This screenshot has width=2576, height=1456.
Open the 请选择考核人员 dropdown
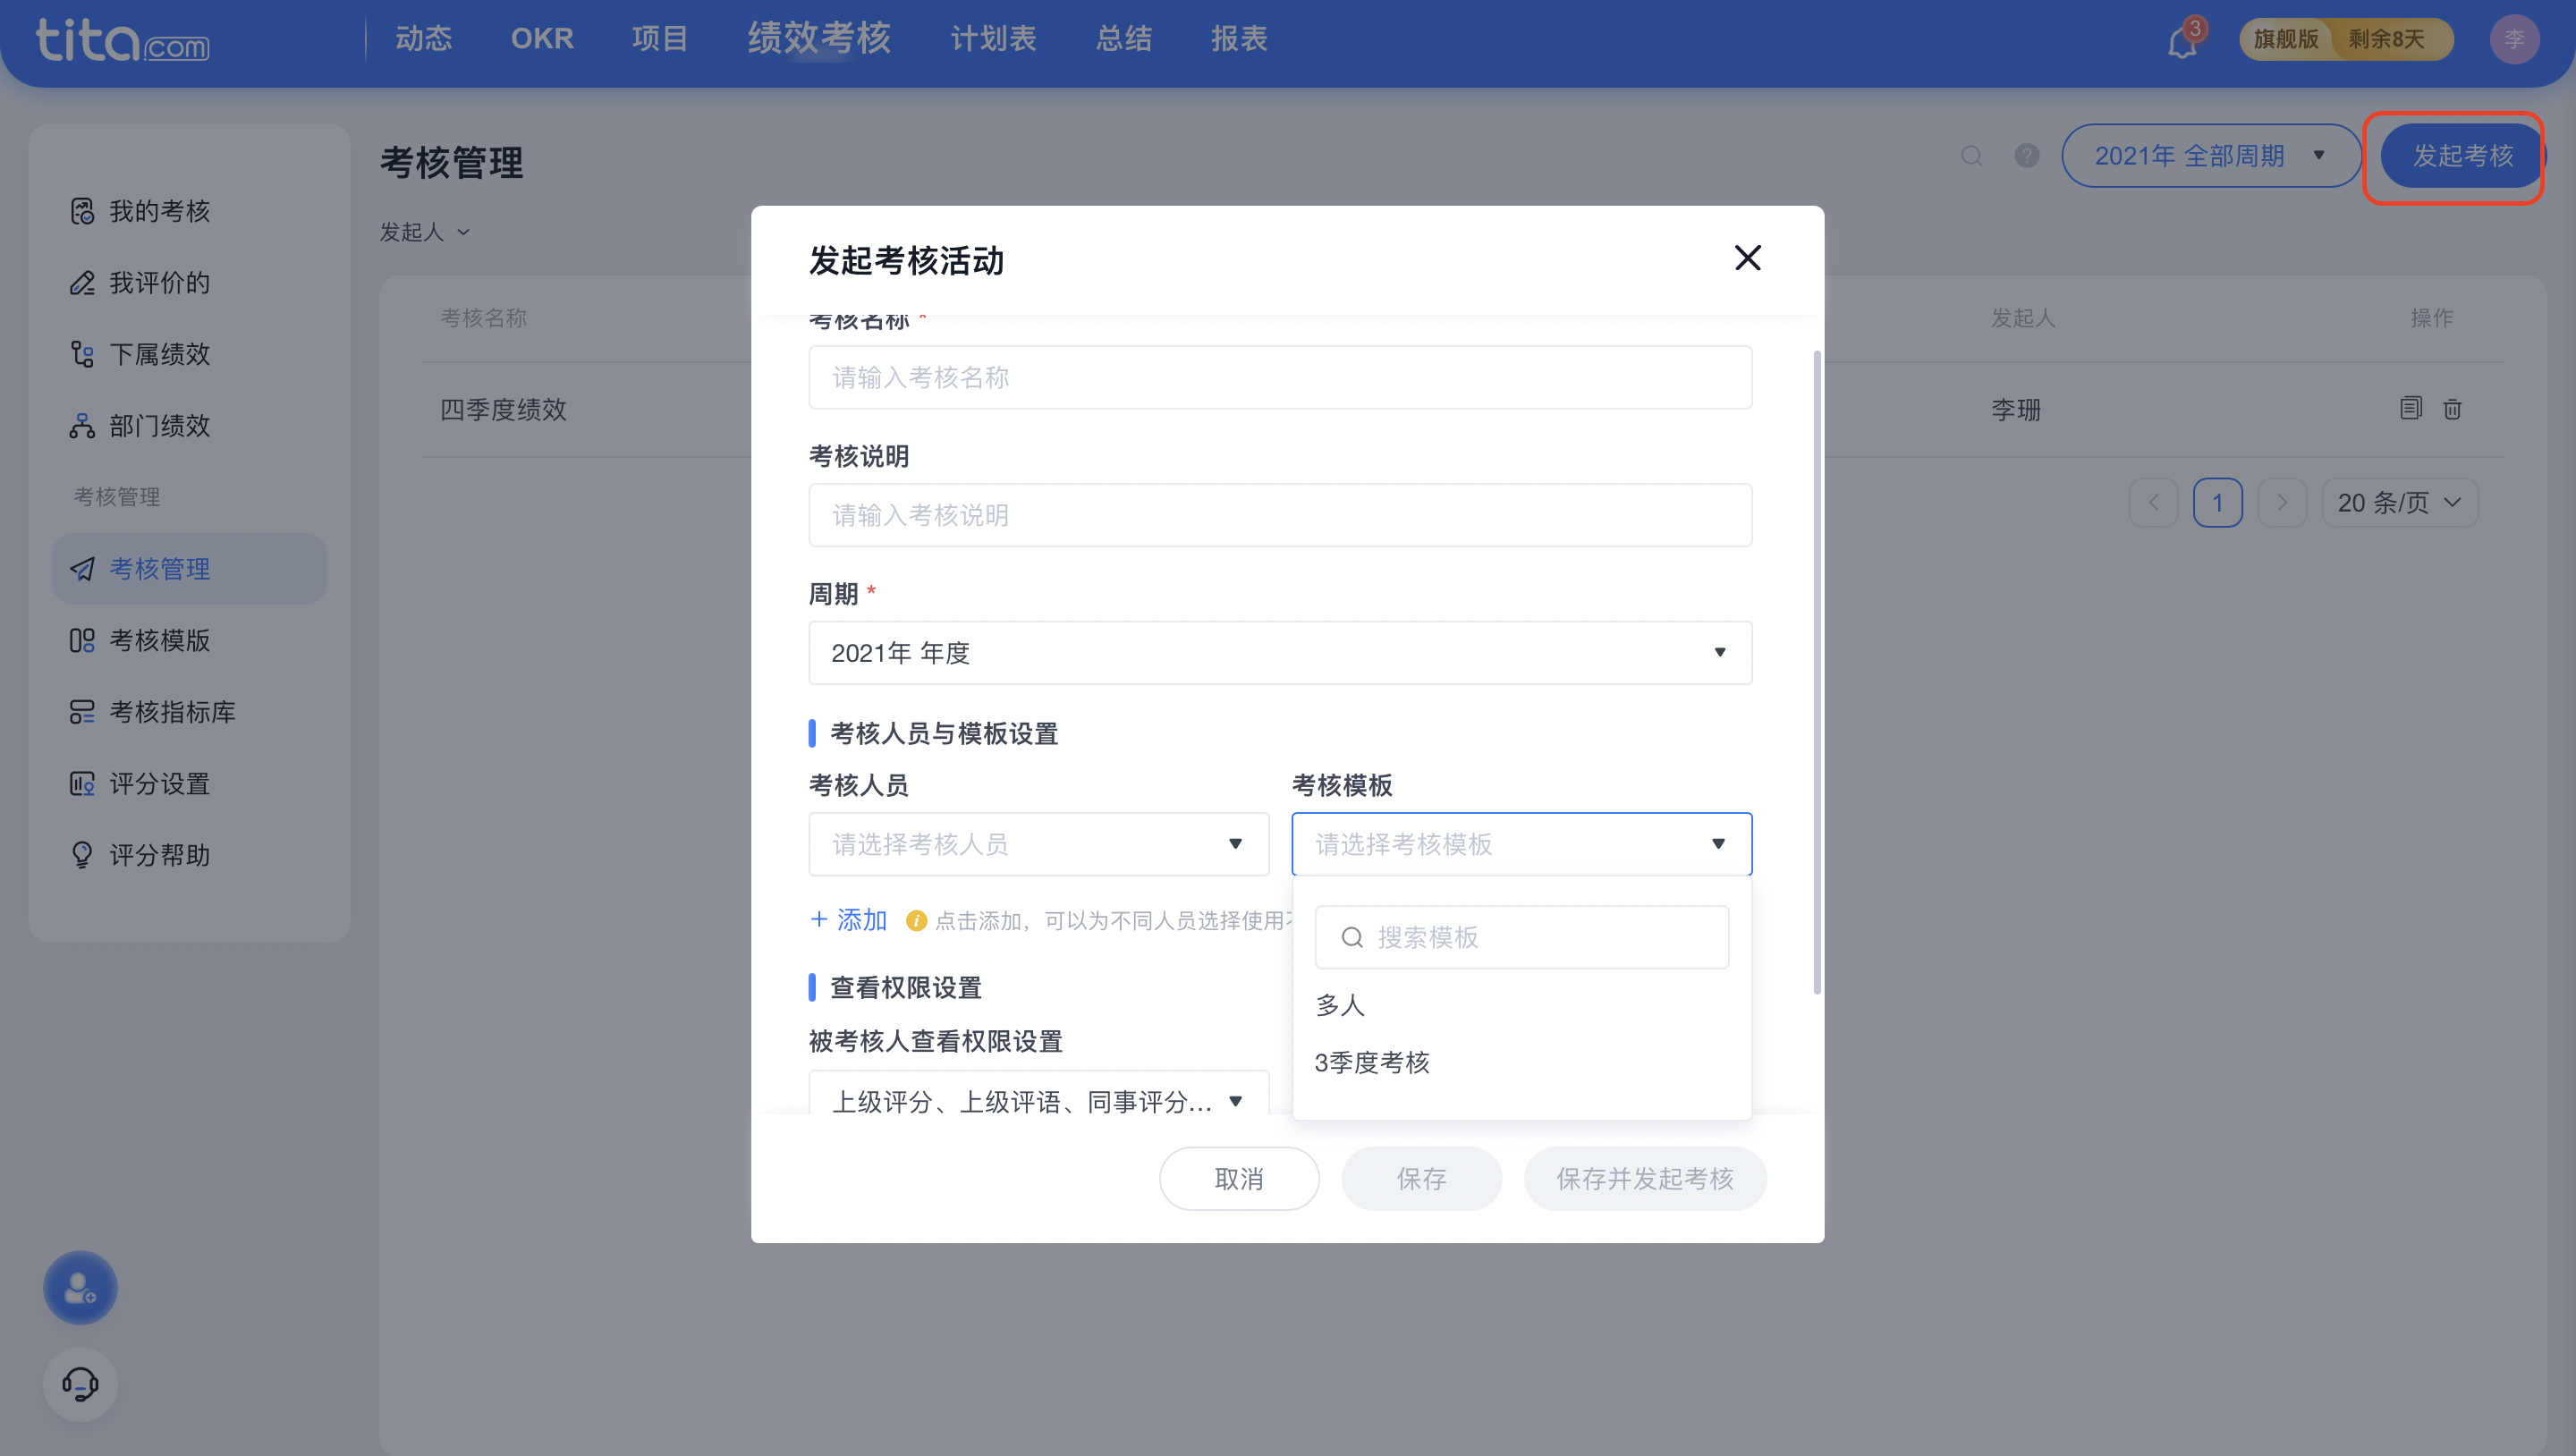coord(1038,844)
